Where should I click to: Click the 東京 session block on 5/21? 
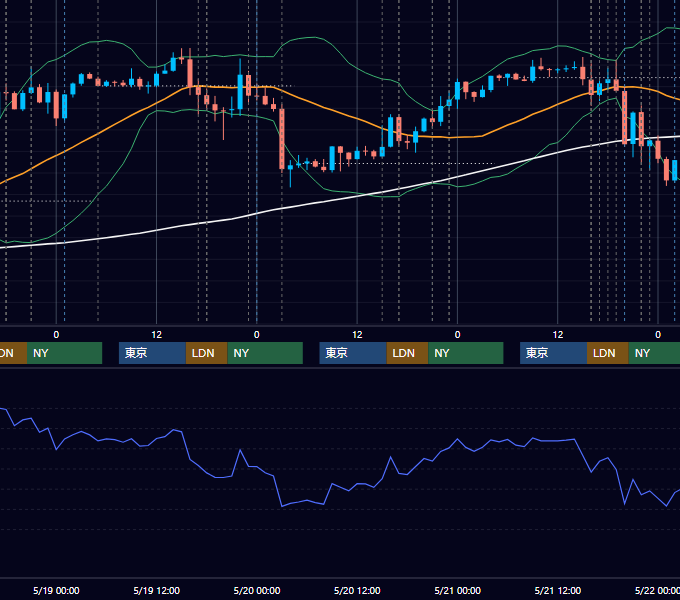(x=553, y=353)
